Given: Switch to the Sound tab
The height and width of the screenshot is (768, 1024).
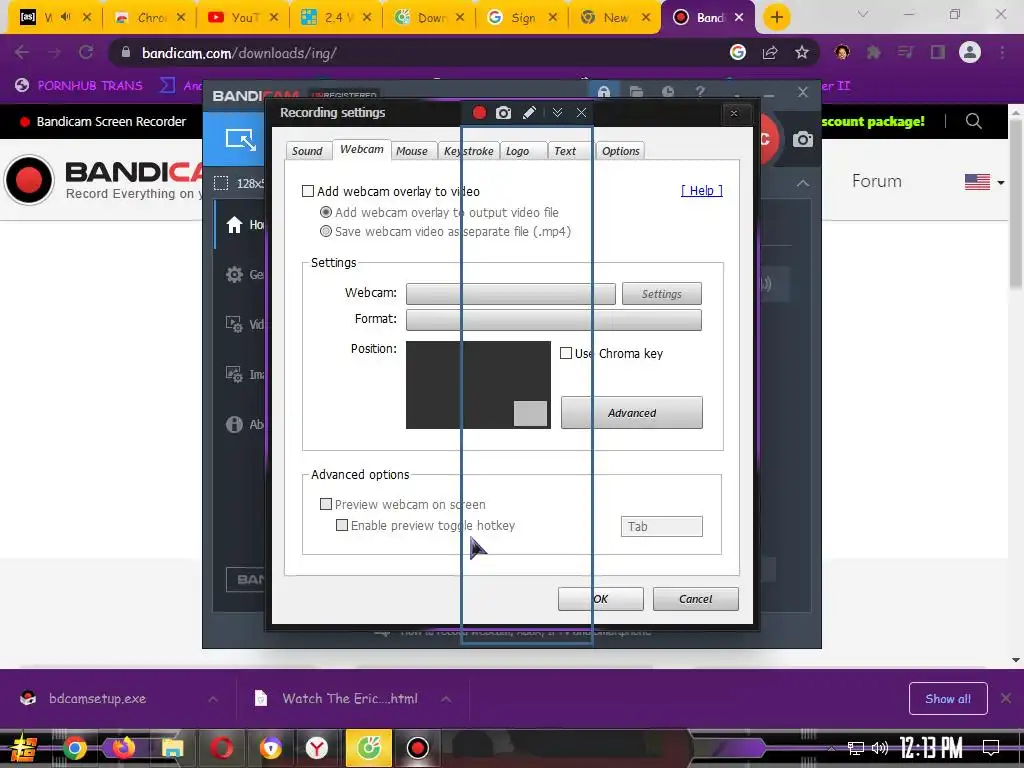Looking at the screenshot, I should [307, 151].
